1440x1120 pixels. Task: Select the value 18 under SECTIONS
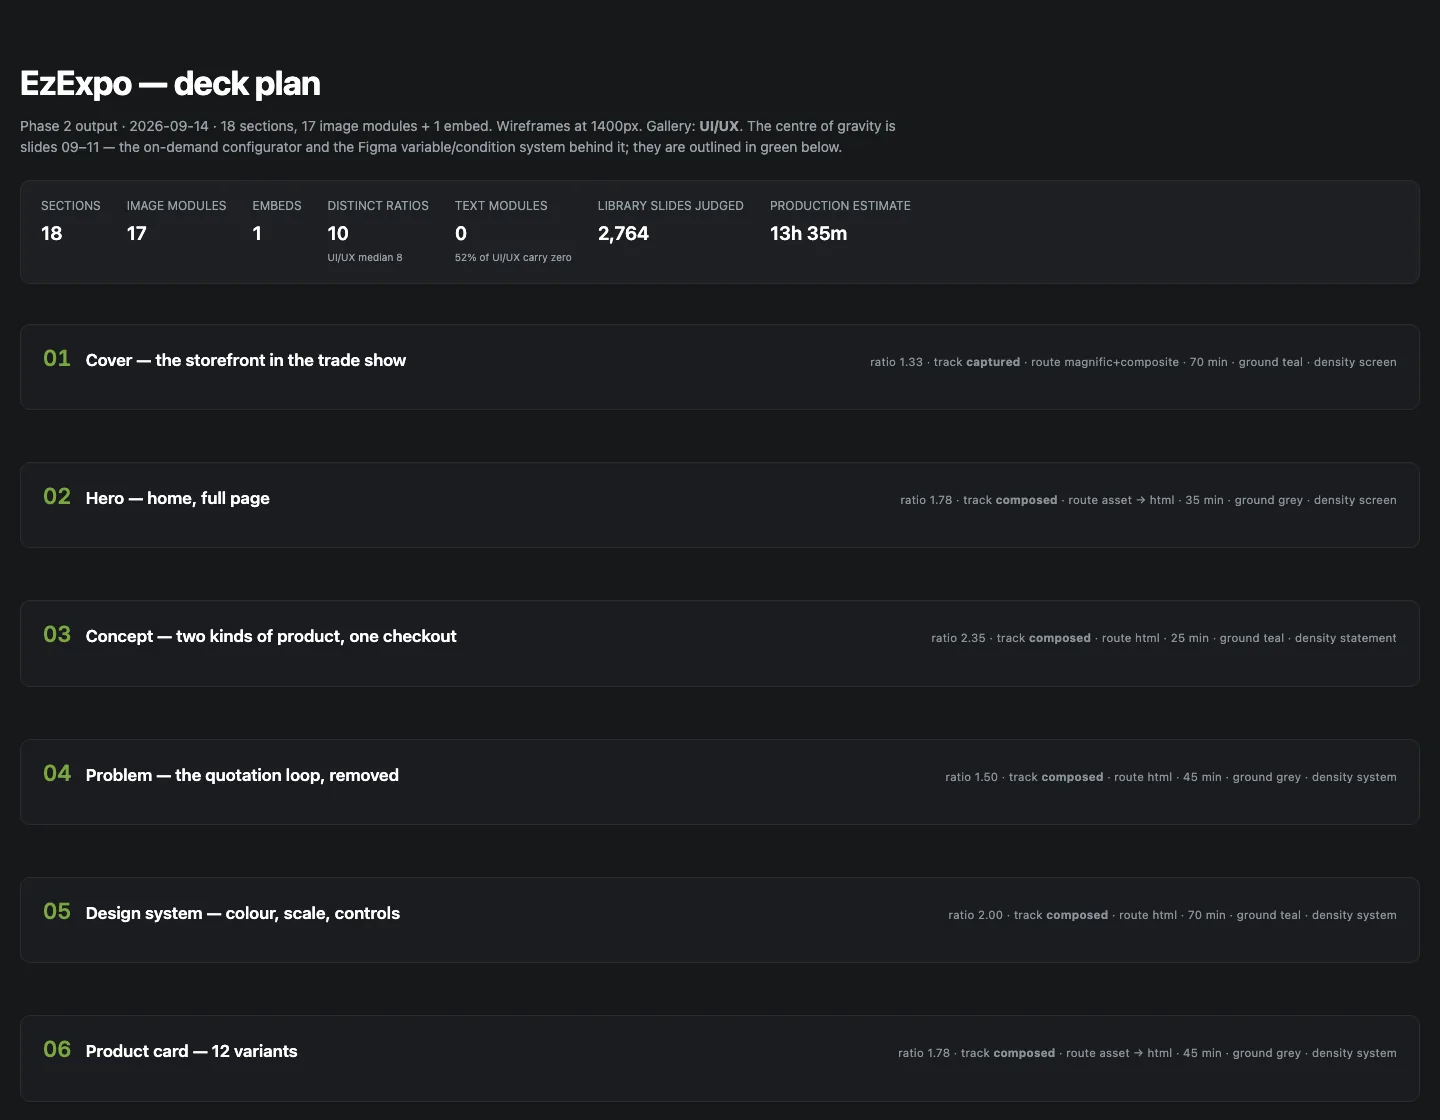[52, 233]
